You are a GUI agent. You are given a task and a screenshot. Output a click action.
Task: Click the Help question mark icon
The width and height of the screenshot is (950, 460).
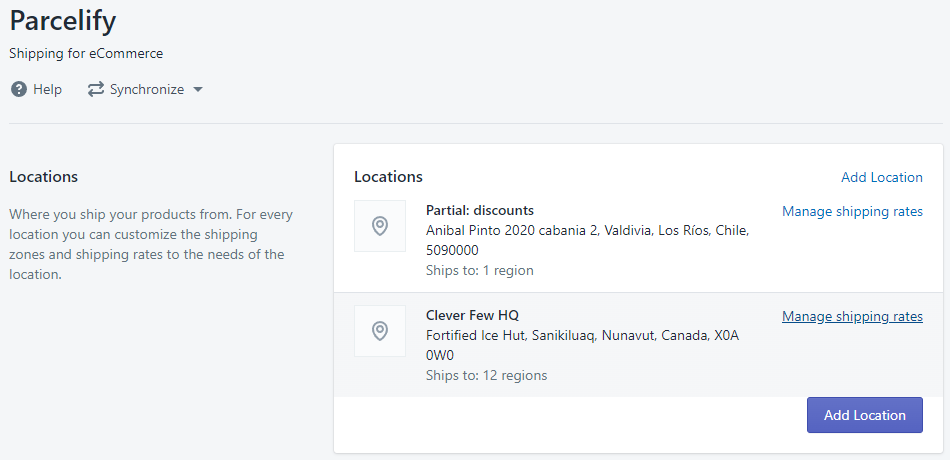pos(19,90)
